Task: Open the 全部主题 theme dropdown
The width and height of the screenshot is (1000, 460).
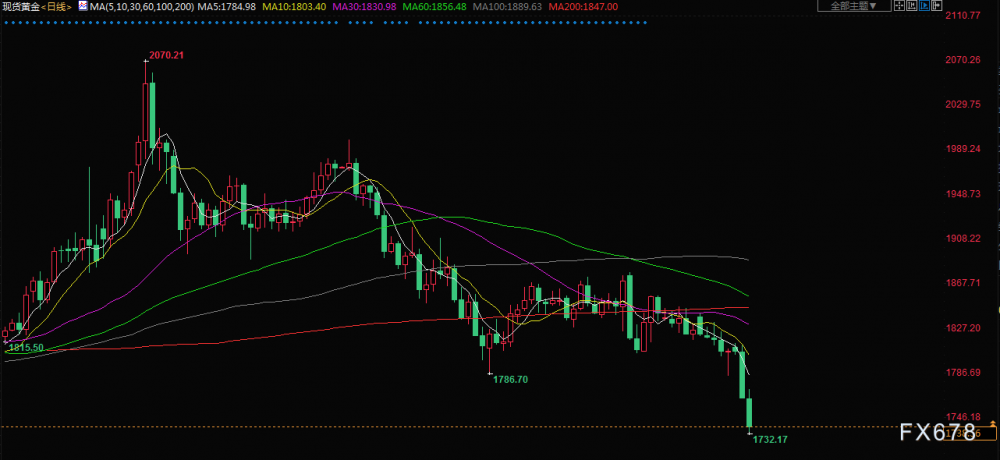Action: click(x=854, y=6)
